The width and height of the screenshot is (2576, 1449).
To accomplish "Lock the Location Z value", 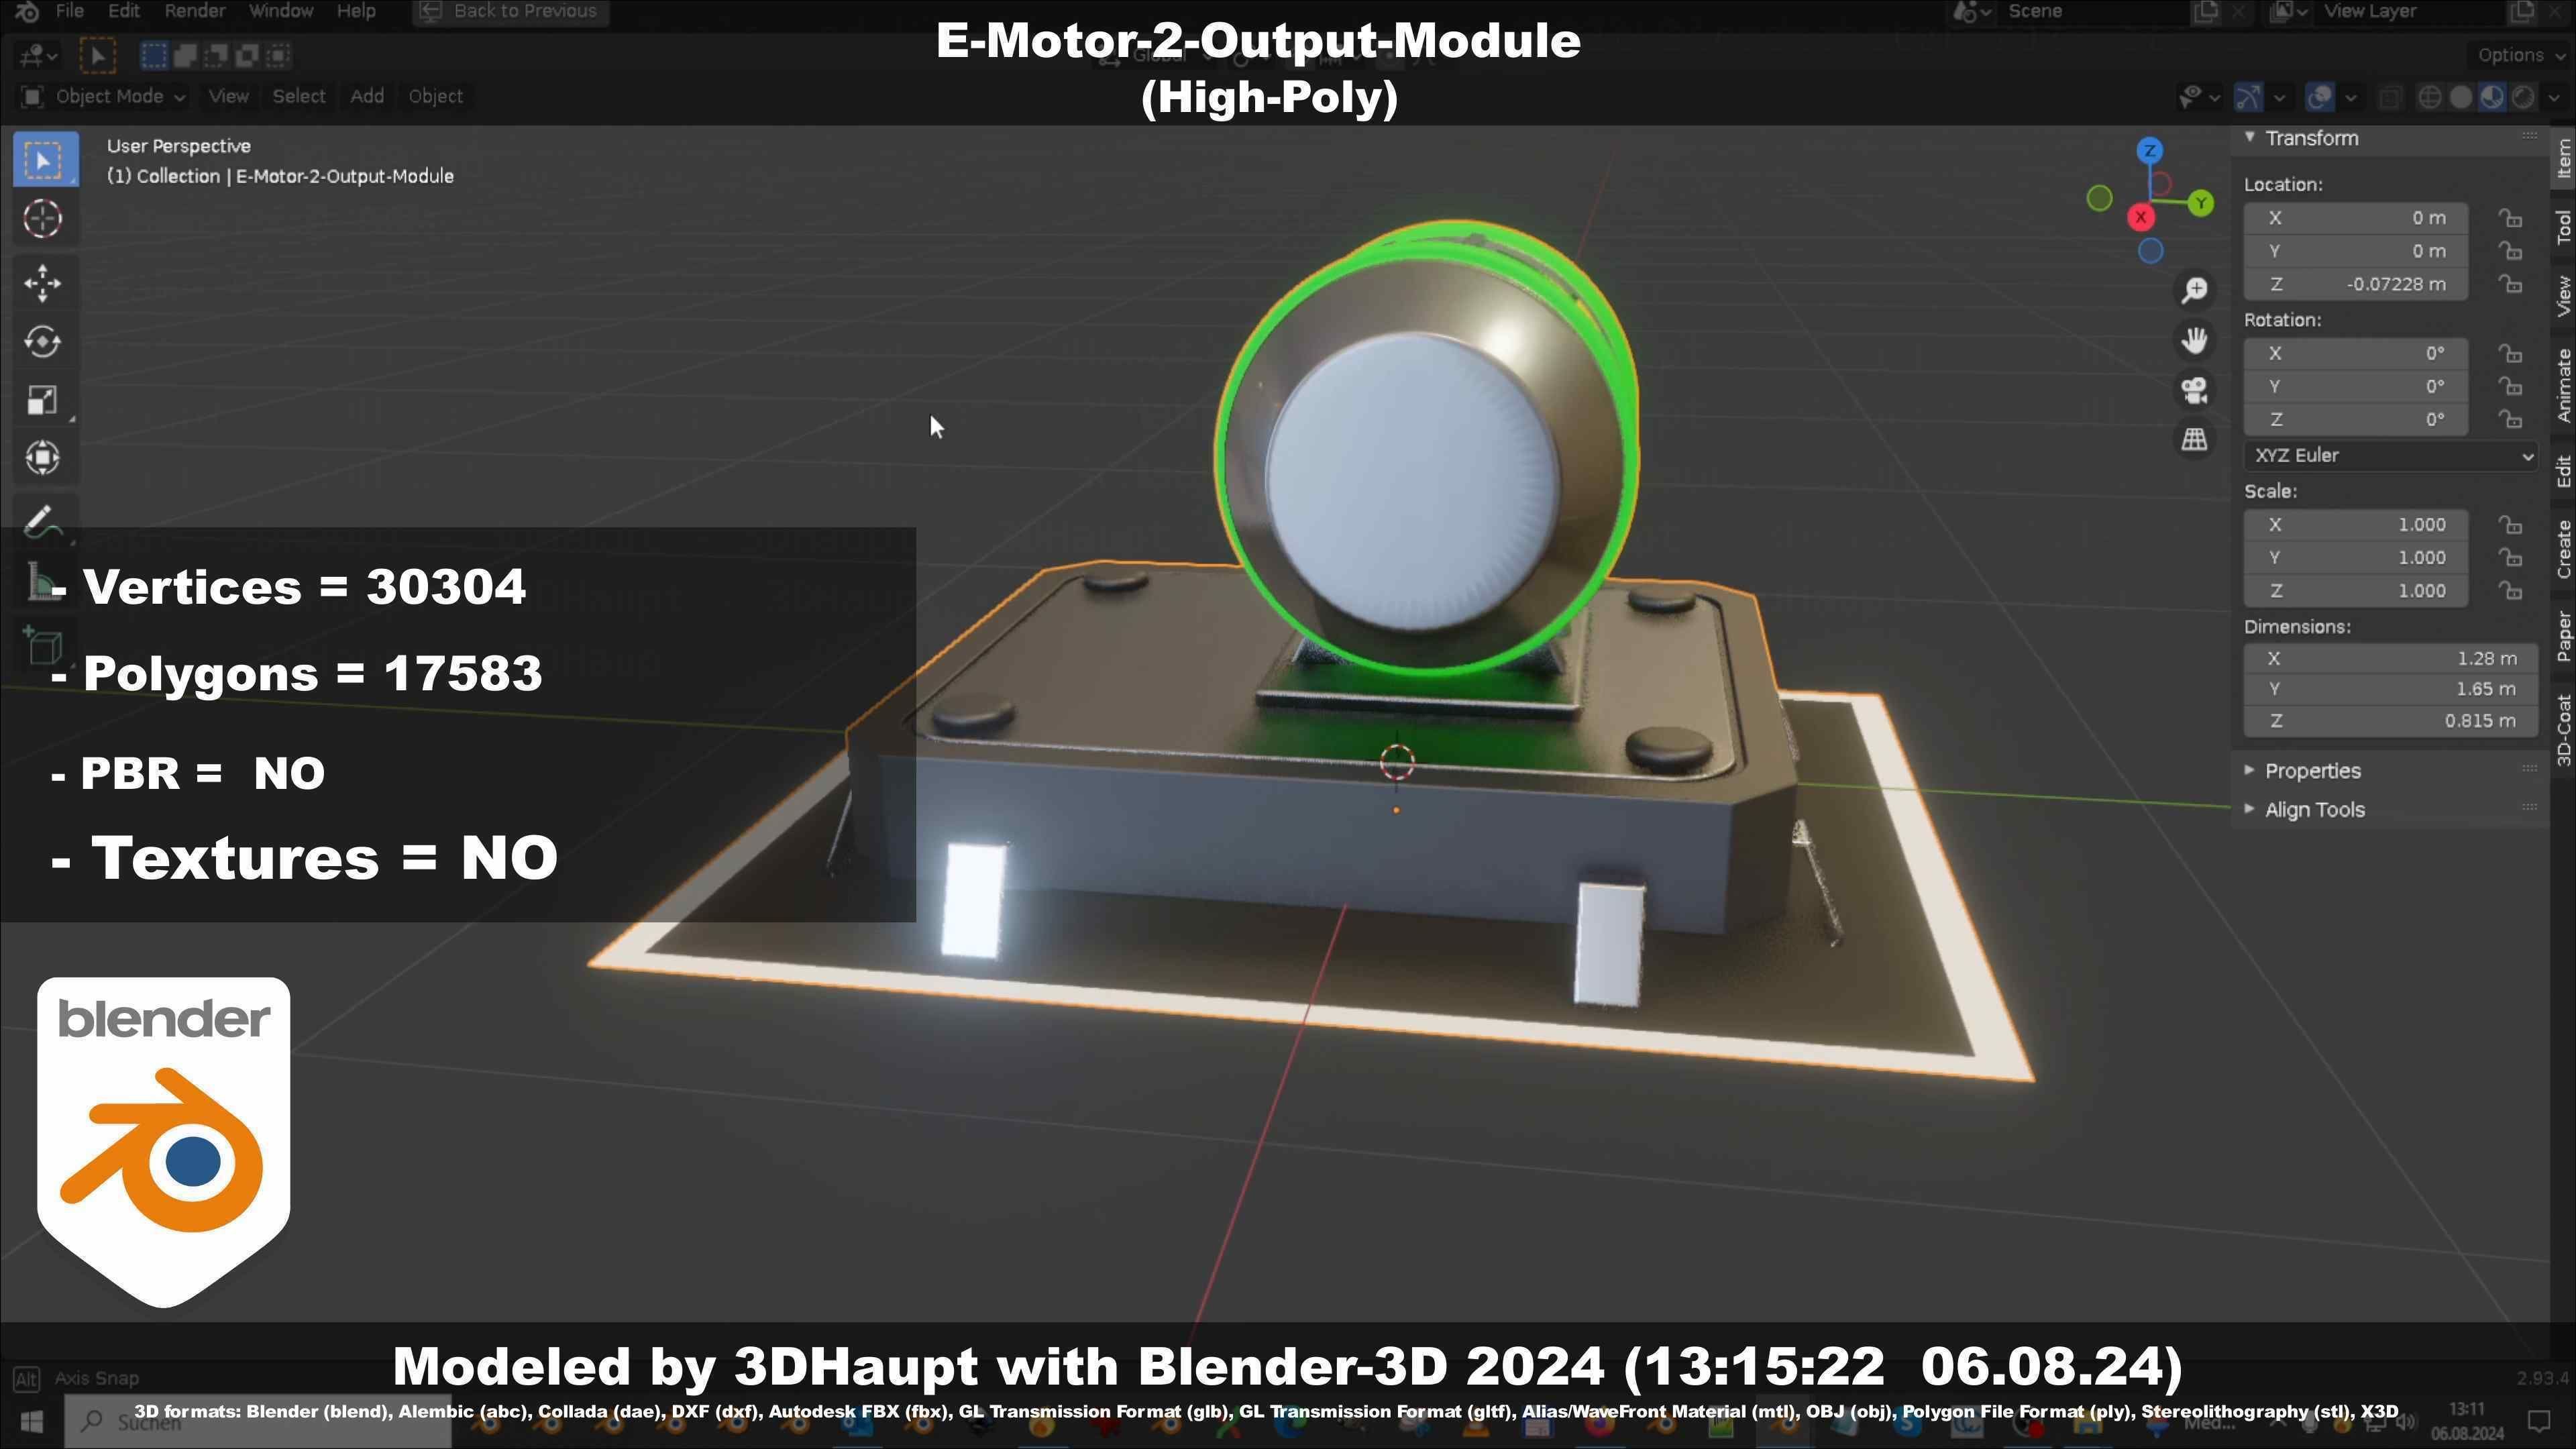I will (x=2510, y=284).
